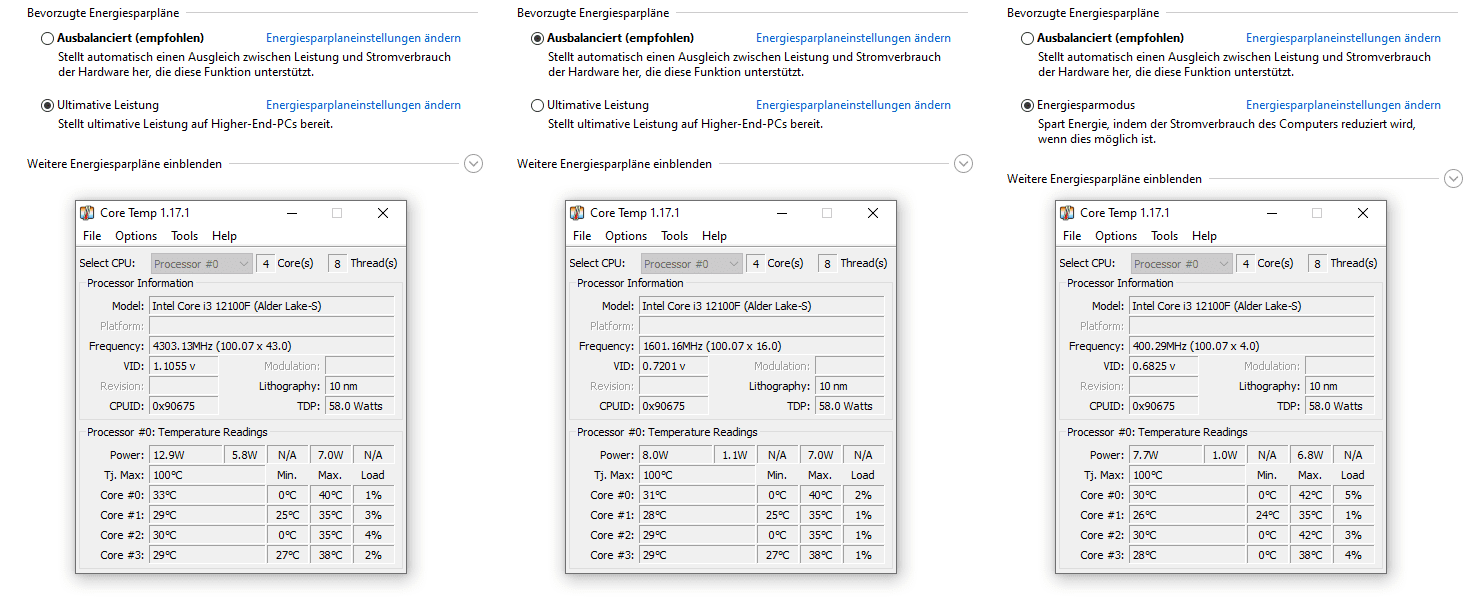The width and height of the screenshot is (1470, 600).
Task: Minimize the Core Temp window showing 400.29MHz
Action: [x=1271, y=213]
